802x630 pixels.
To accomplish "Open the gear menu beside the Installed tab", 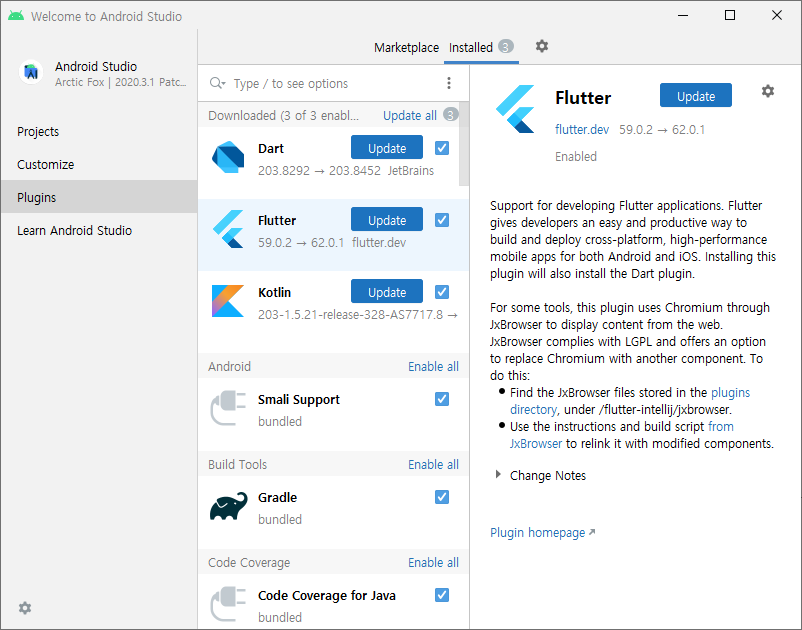I will 542,47.
